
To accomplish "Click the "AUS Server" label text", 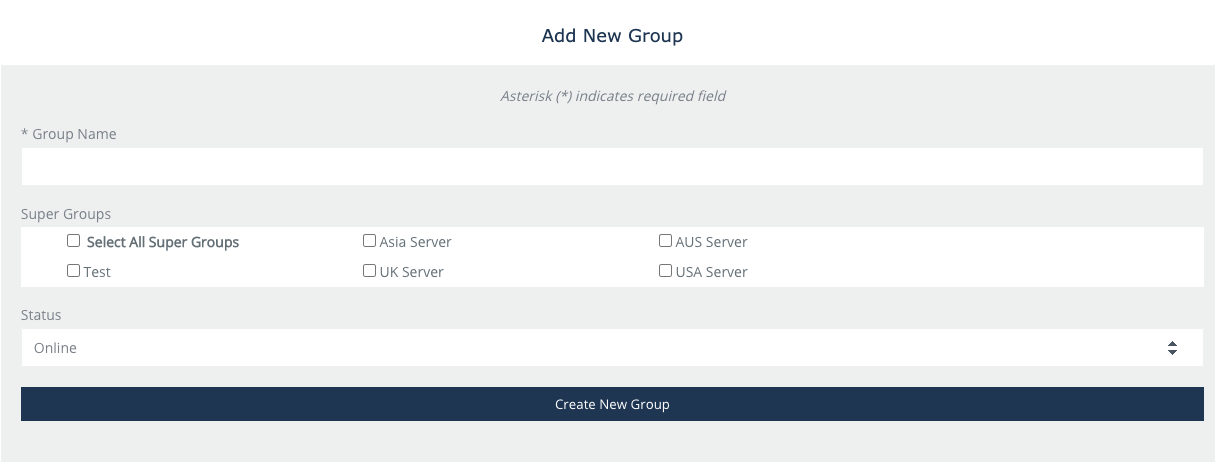I will (x=711, y=242).
